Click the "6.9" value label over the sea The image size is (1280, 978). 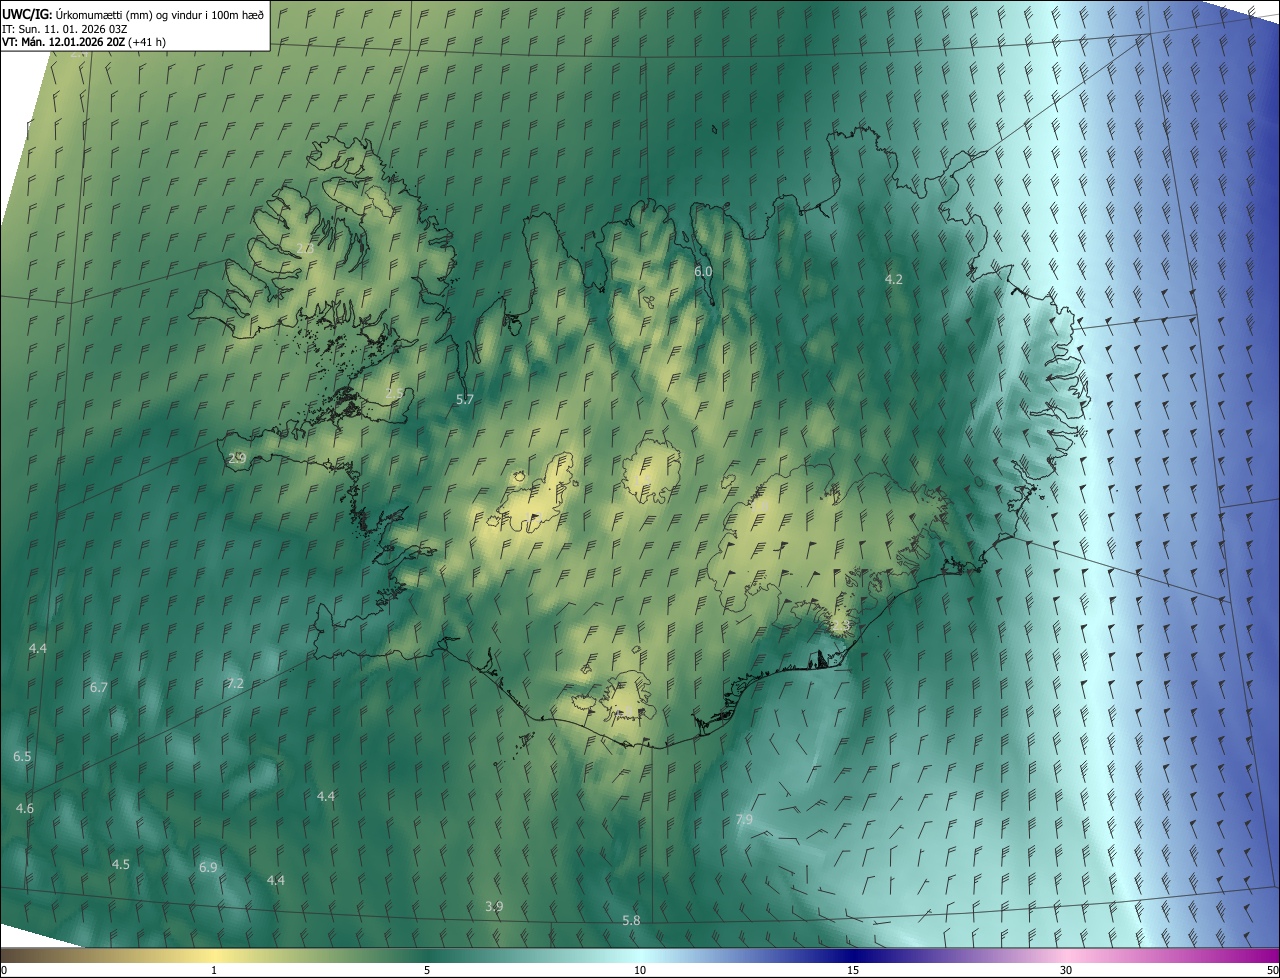coord(208,867)
